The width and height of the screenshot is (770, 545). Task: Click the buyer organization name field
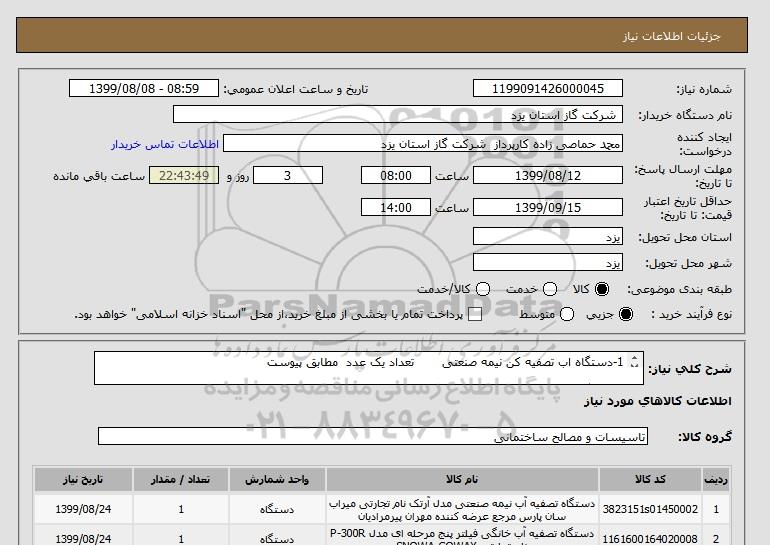(x=398, y=114)
